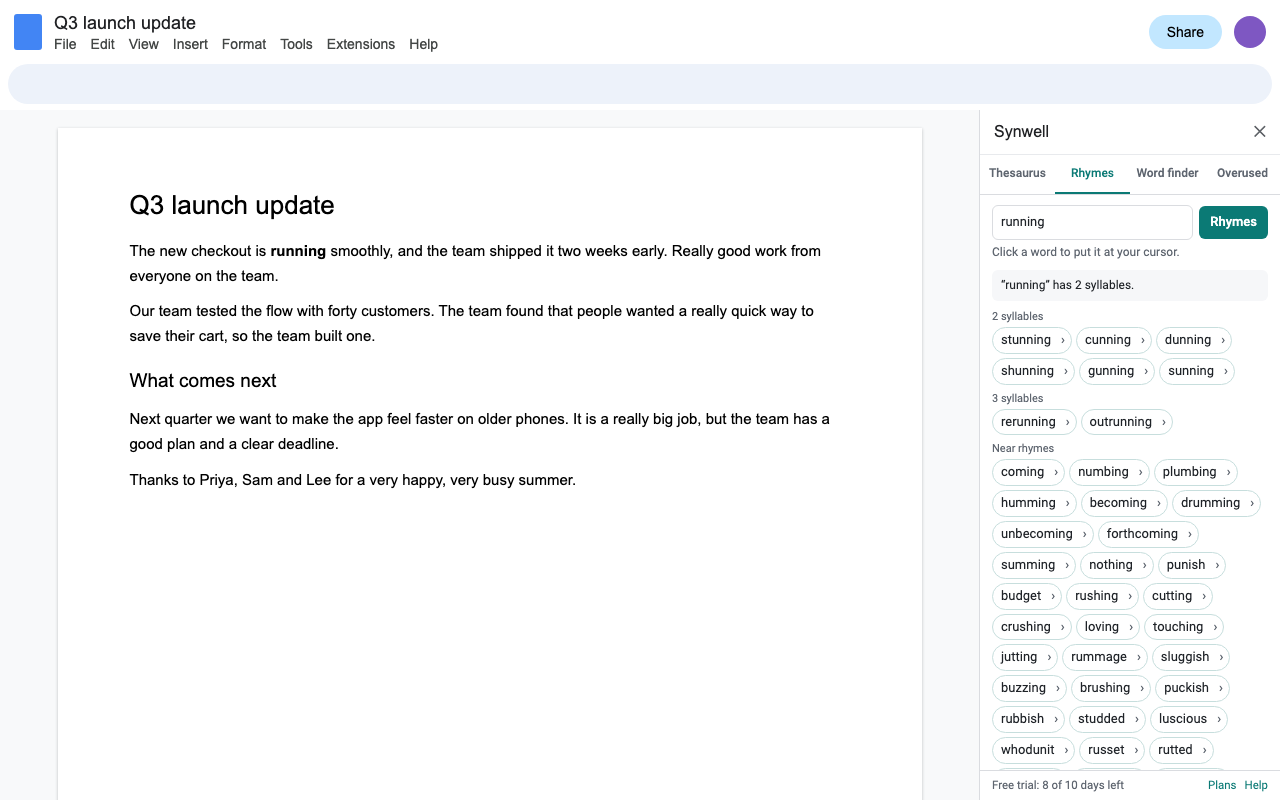This screenshot has height=800, width=1280.
Task: Open the Help menu in the menu bar
Action: point(423,44)
